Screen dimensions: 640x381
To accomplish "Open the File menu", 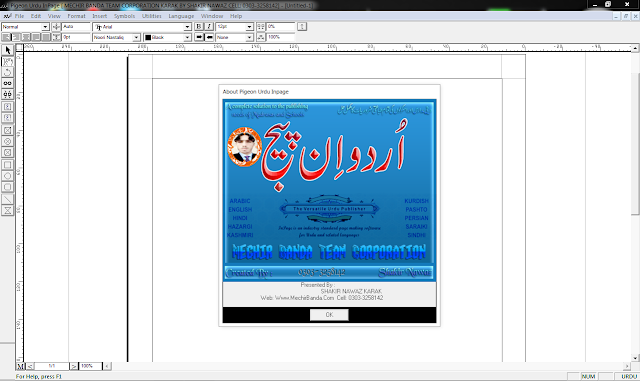I will [x=20, y=16].
